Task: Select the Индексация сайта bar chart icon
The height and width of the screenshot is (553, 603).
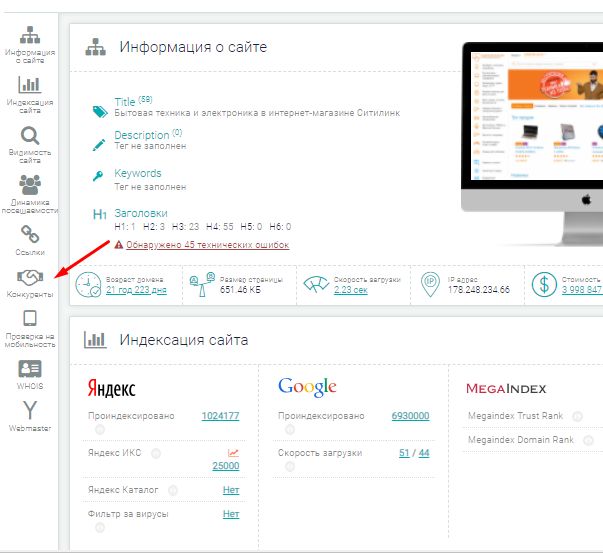Action: (x=29, y=84)
